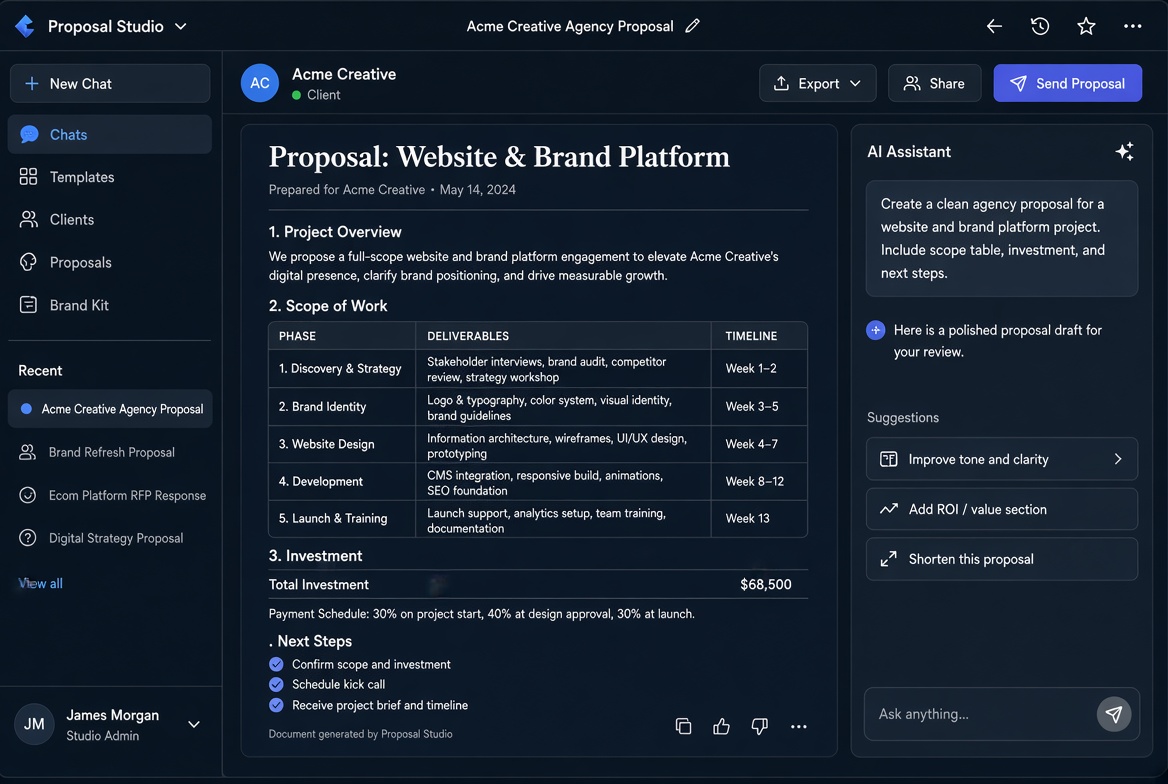Open the Proposal Studio app dropdown chevron

pos(180,26)
